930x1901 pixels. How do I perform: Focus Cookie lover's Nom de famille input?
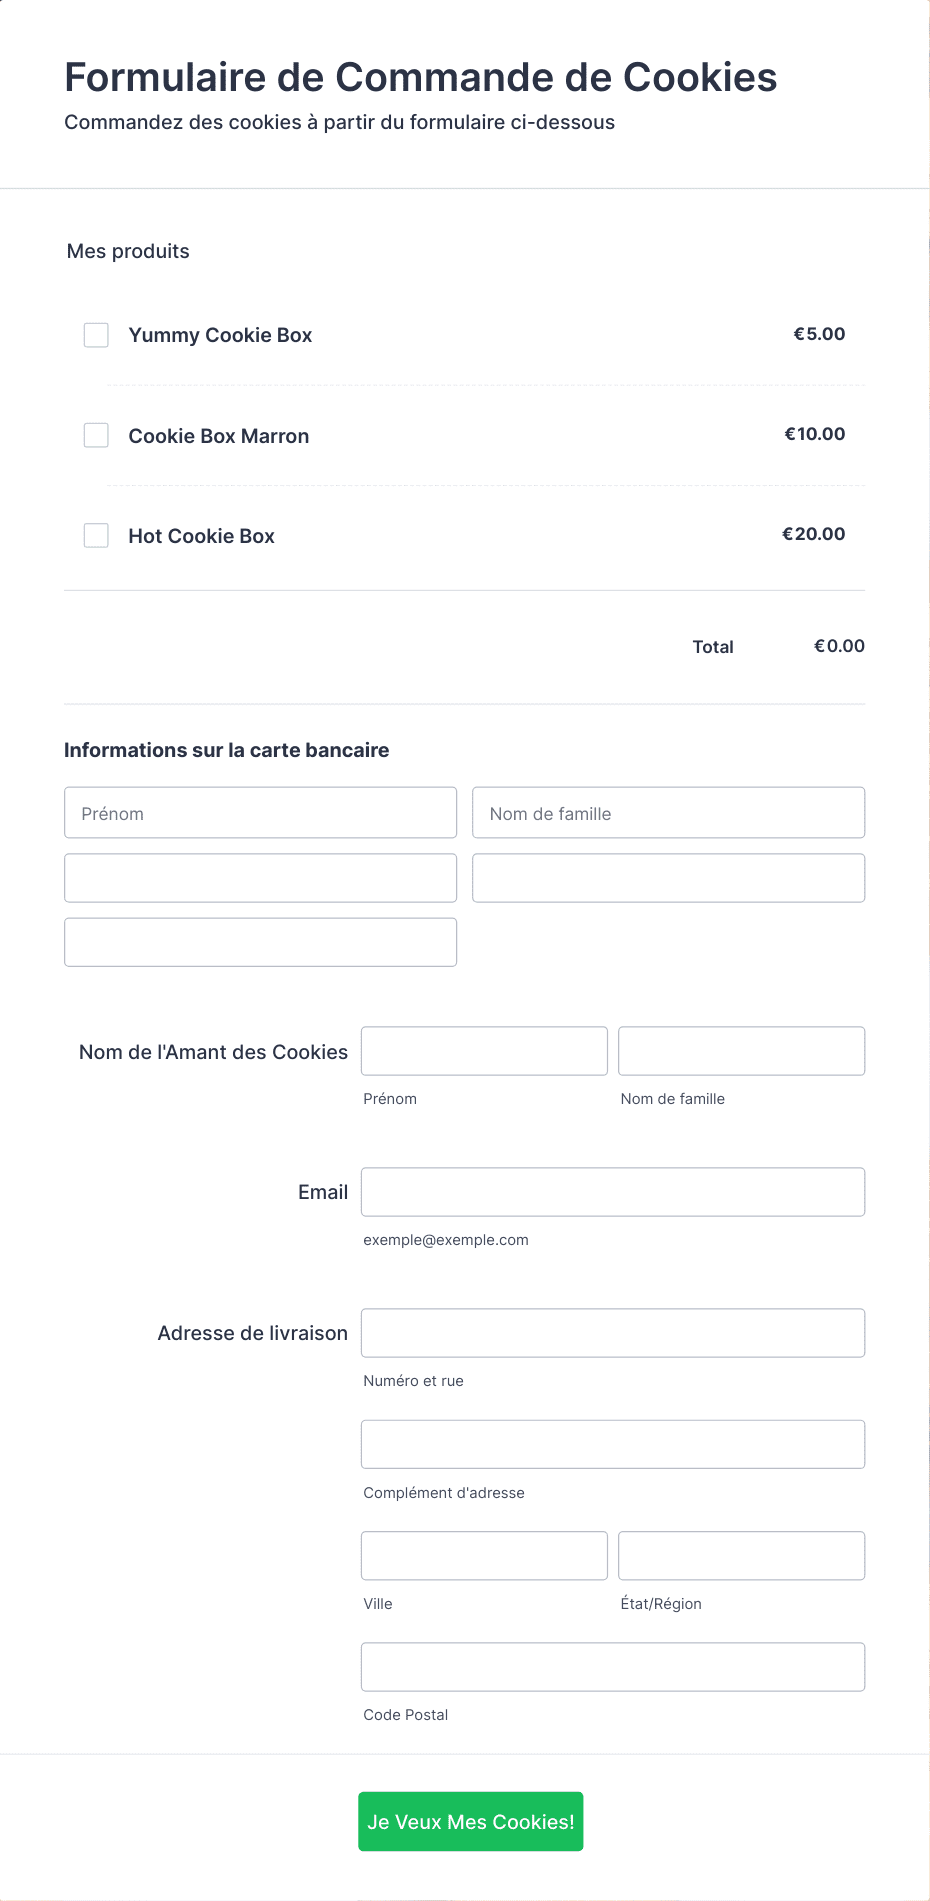pos(742,1051)
